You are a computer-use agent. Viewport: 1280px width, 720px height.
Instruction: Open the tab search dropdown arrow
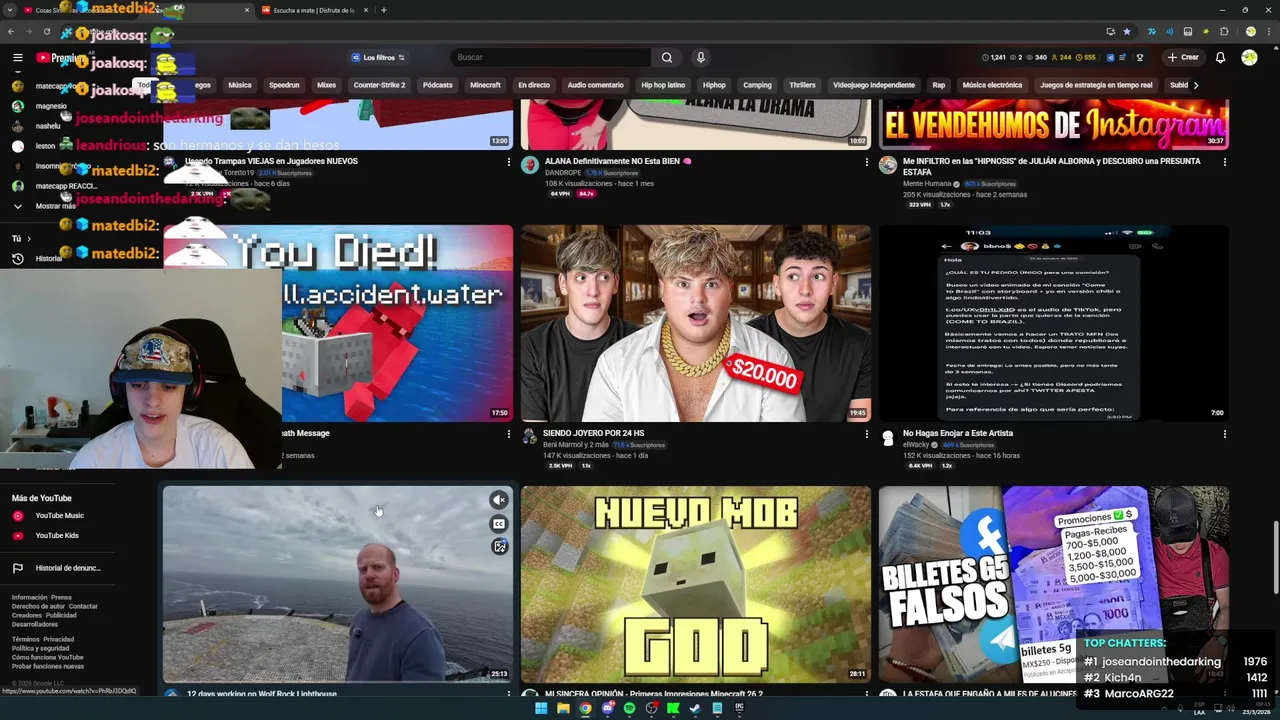[9, 10]
